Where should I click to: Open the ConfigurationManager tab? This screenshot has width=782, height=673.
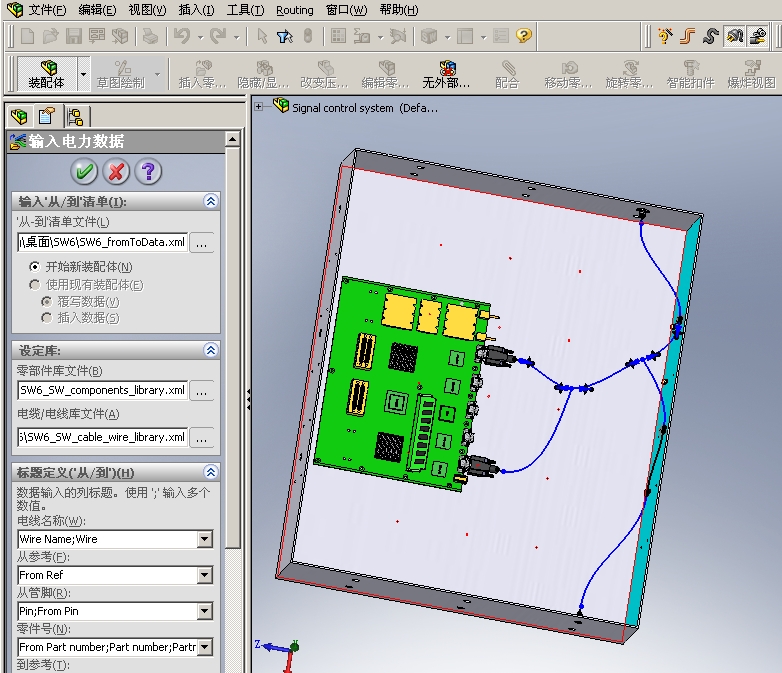click(x=75, y=117)
